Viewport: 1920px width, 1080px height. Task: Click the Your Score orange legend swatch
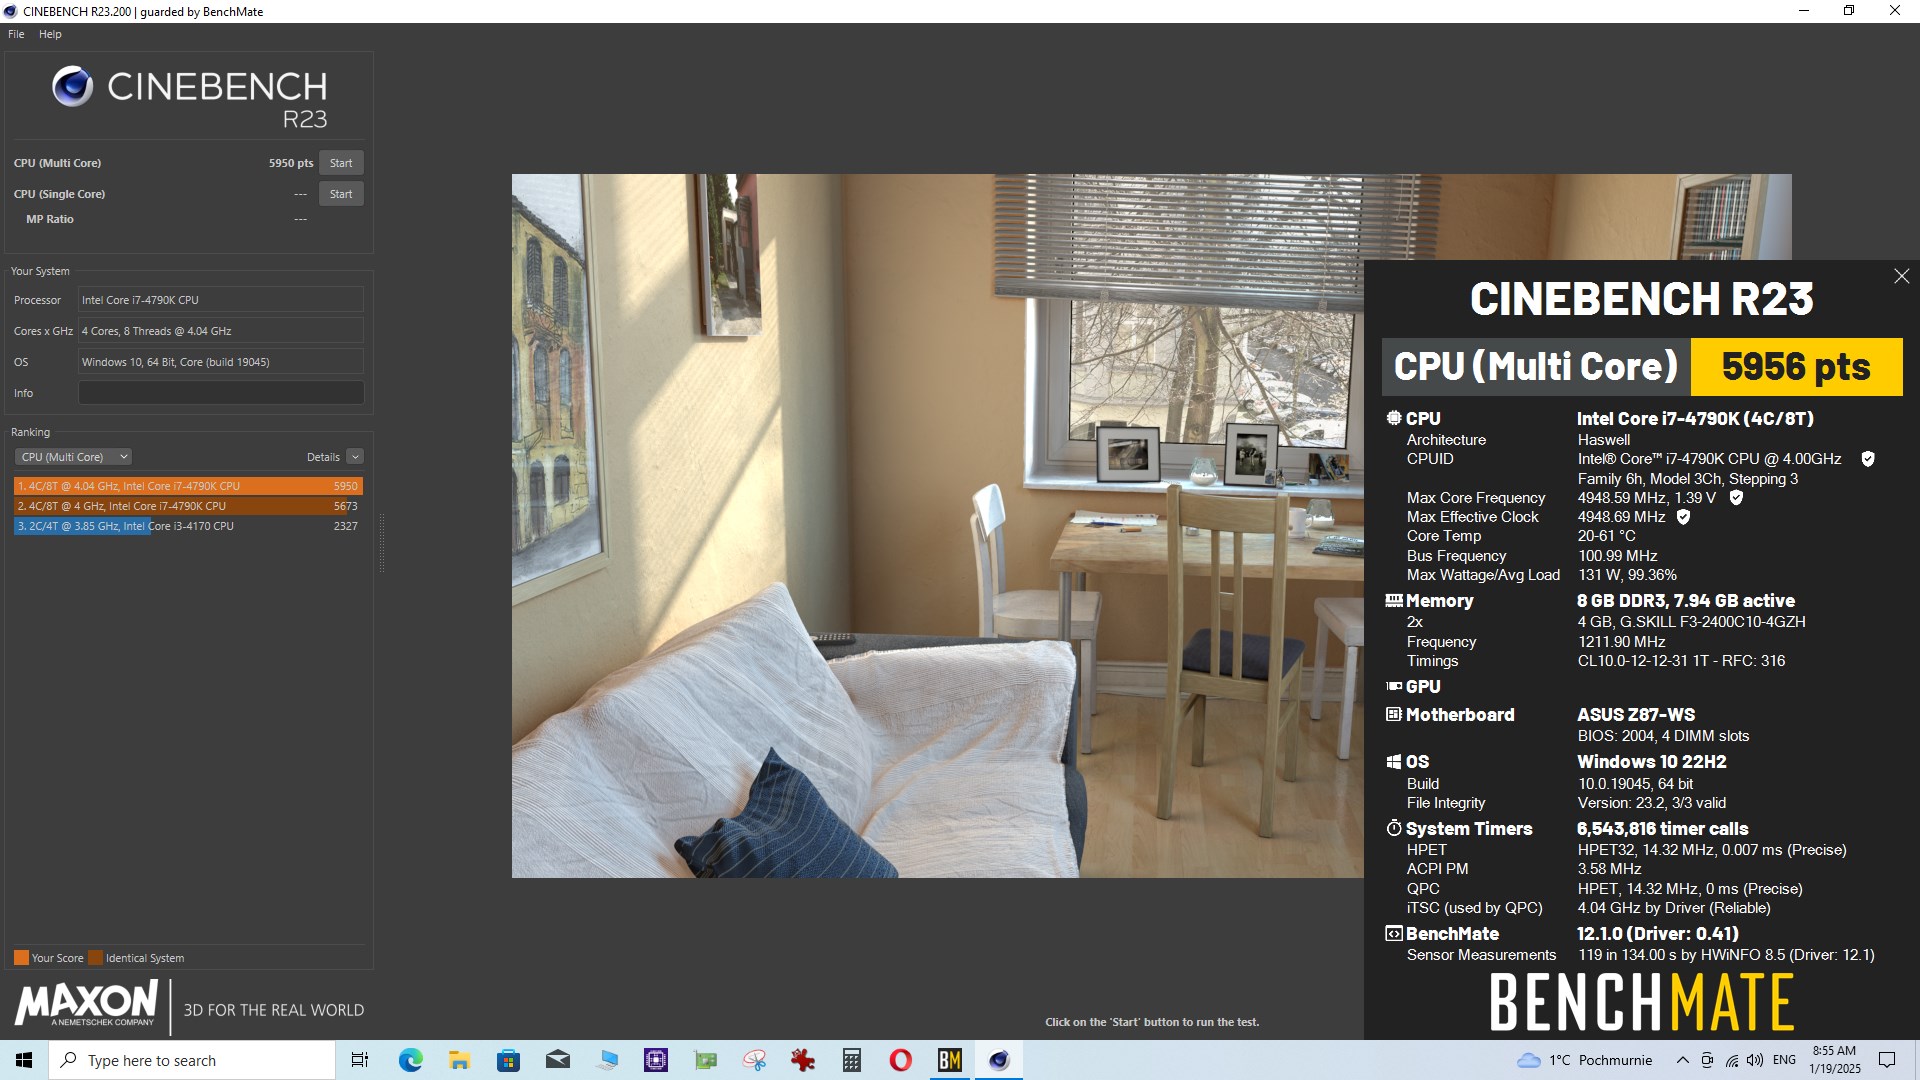coord(21,958)
